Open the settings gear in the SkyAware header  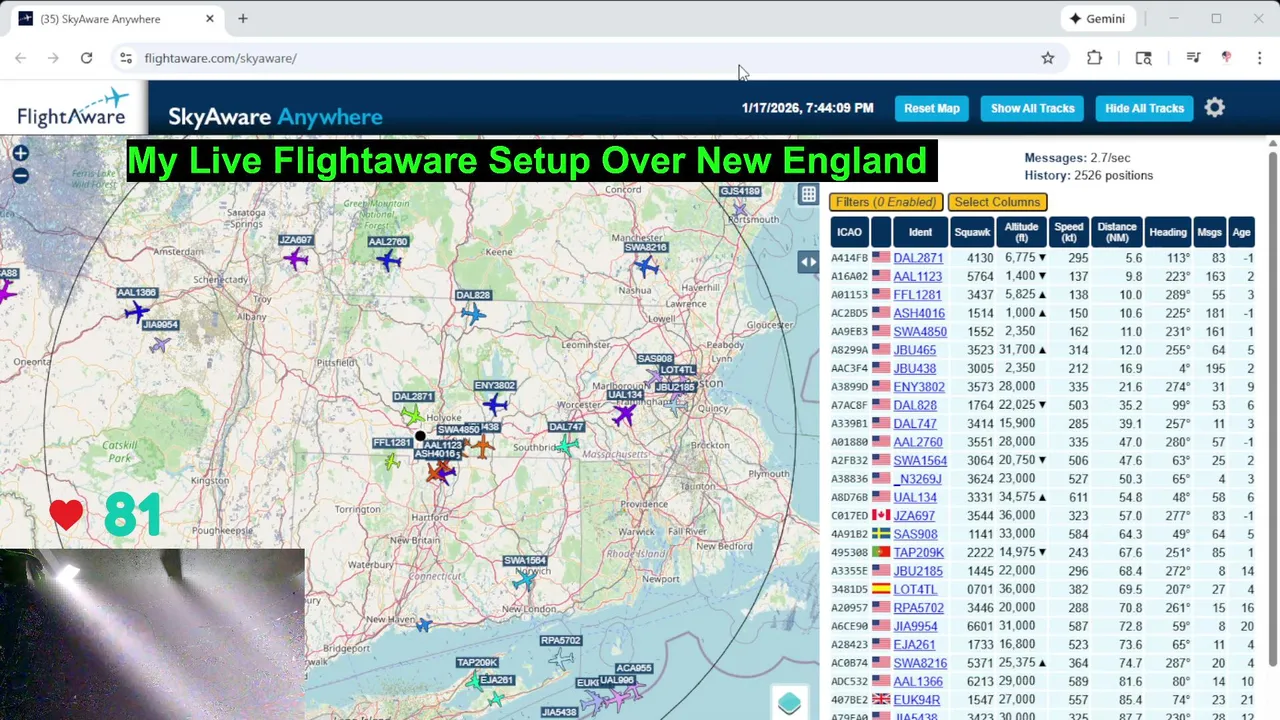[1215, 108]
